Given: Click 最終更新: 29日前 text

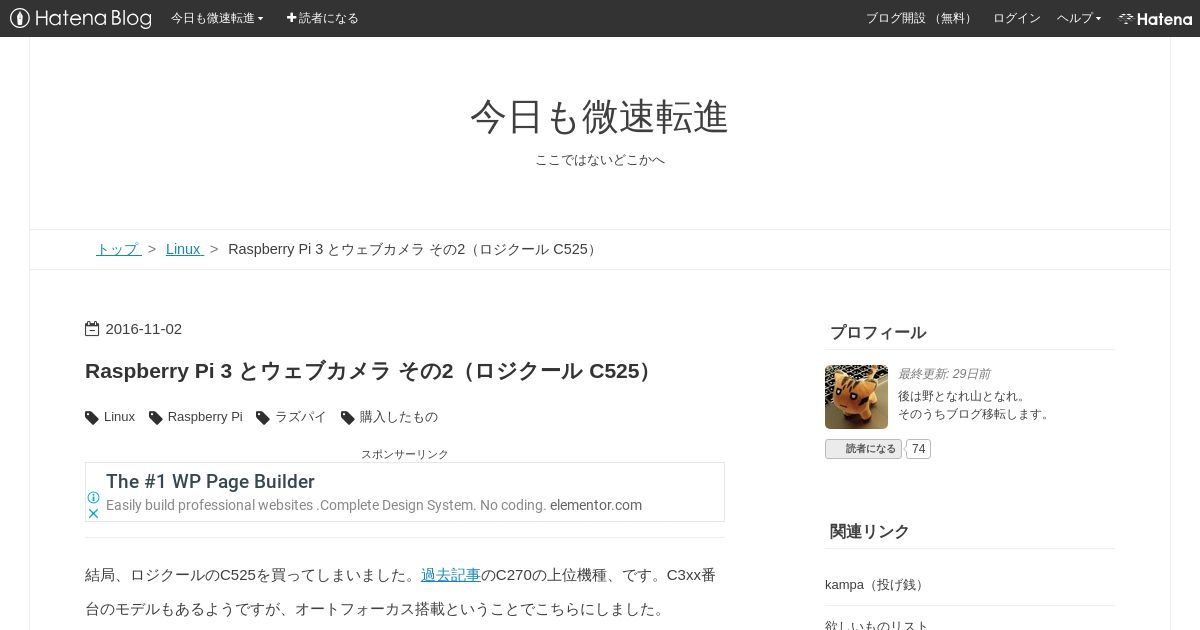Looking at the screenshot, I should 944,374.
